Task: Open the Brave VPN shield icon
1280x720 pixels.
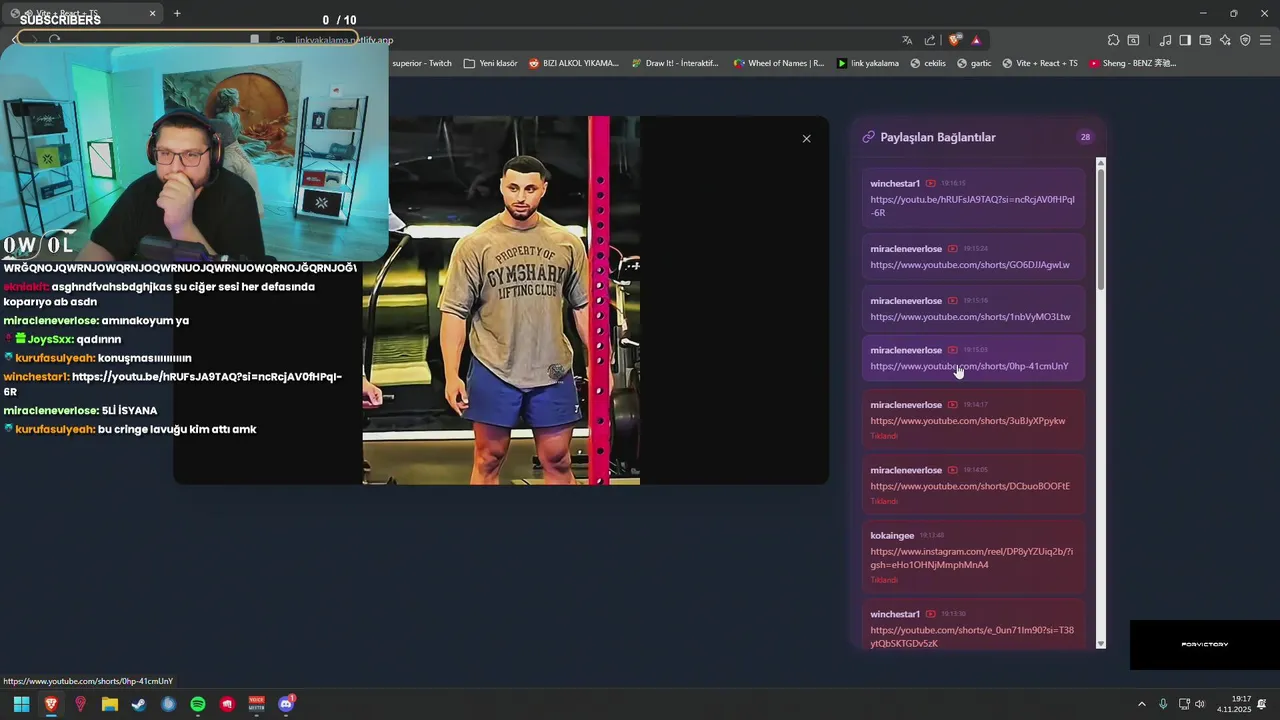Action: point(1245,40)
